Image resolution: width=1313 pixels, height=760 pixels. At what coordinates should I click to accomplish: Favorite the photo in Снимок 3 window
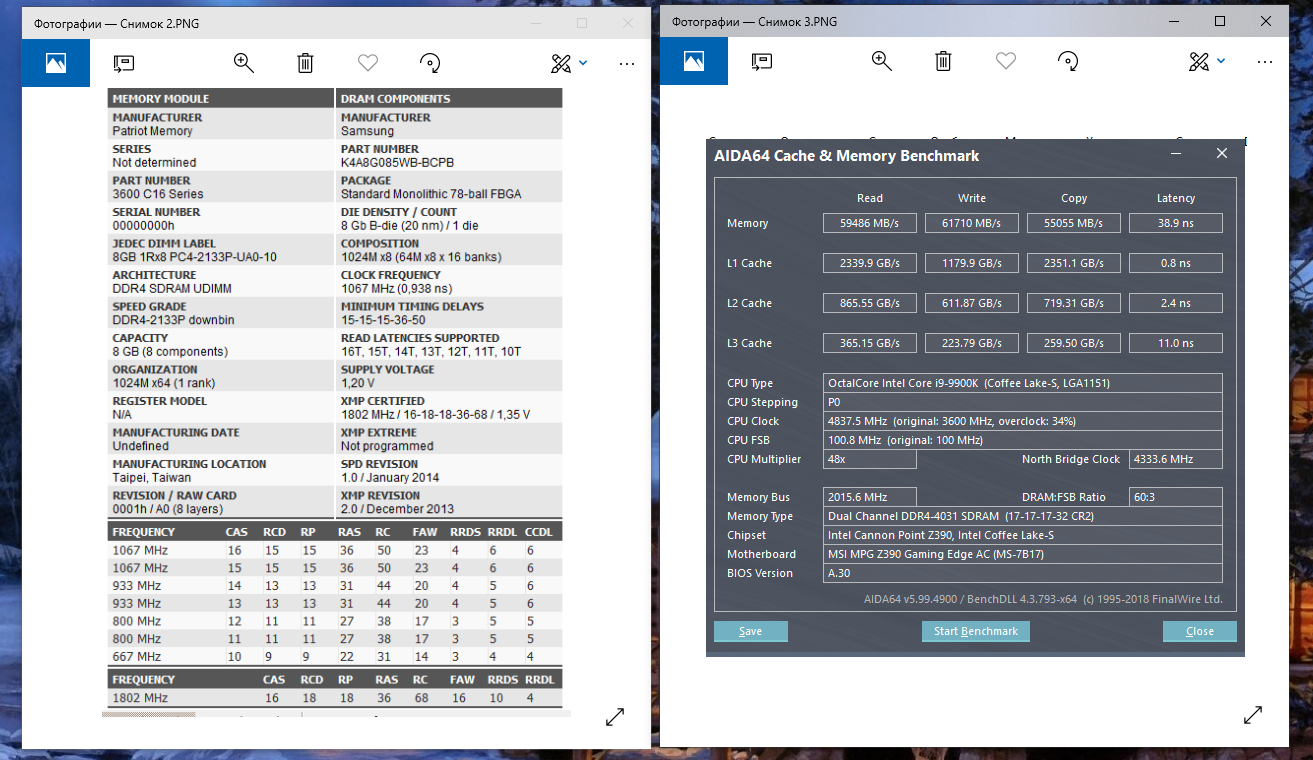tap(1006, 61)
